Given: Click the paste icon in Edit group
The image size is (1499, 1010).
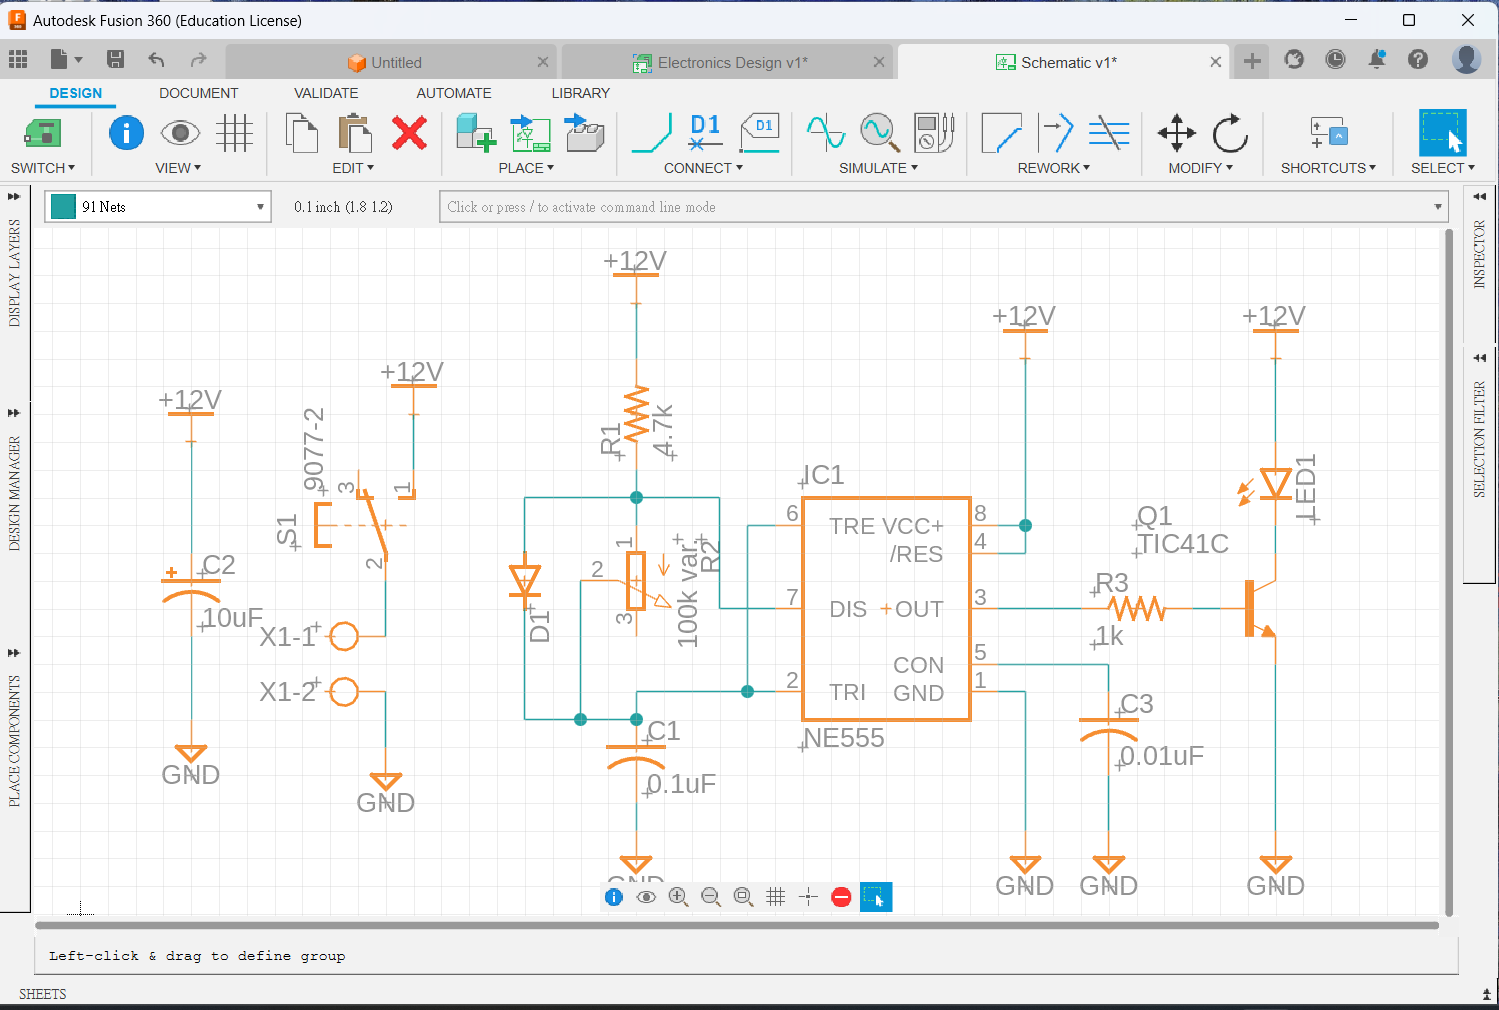Looking at the screenshot, I should point(354,133).
